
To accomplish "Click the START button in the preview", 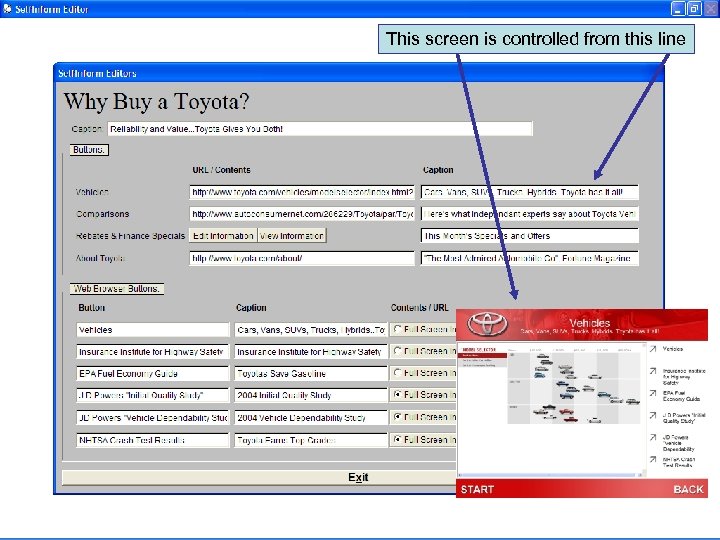I will click(477, 489).
